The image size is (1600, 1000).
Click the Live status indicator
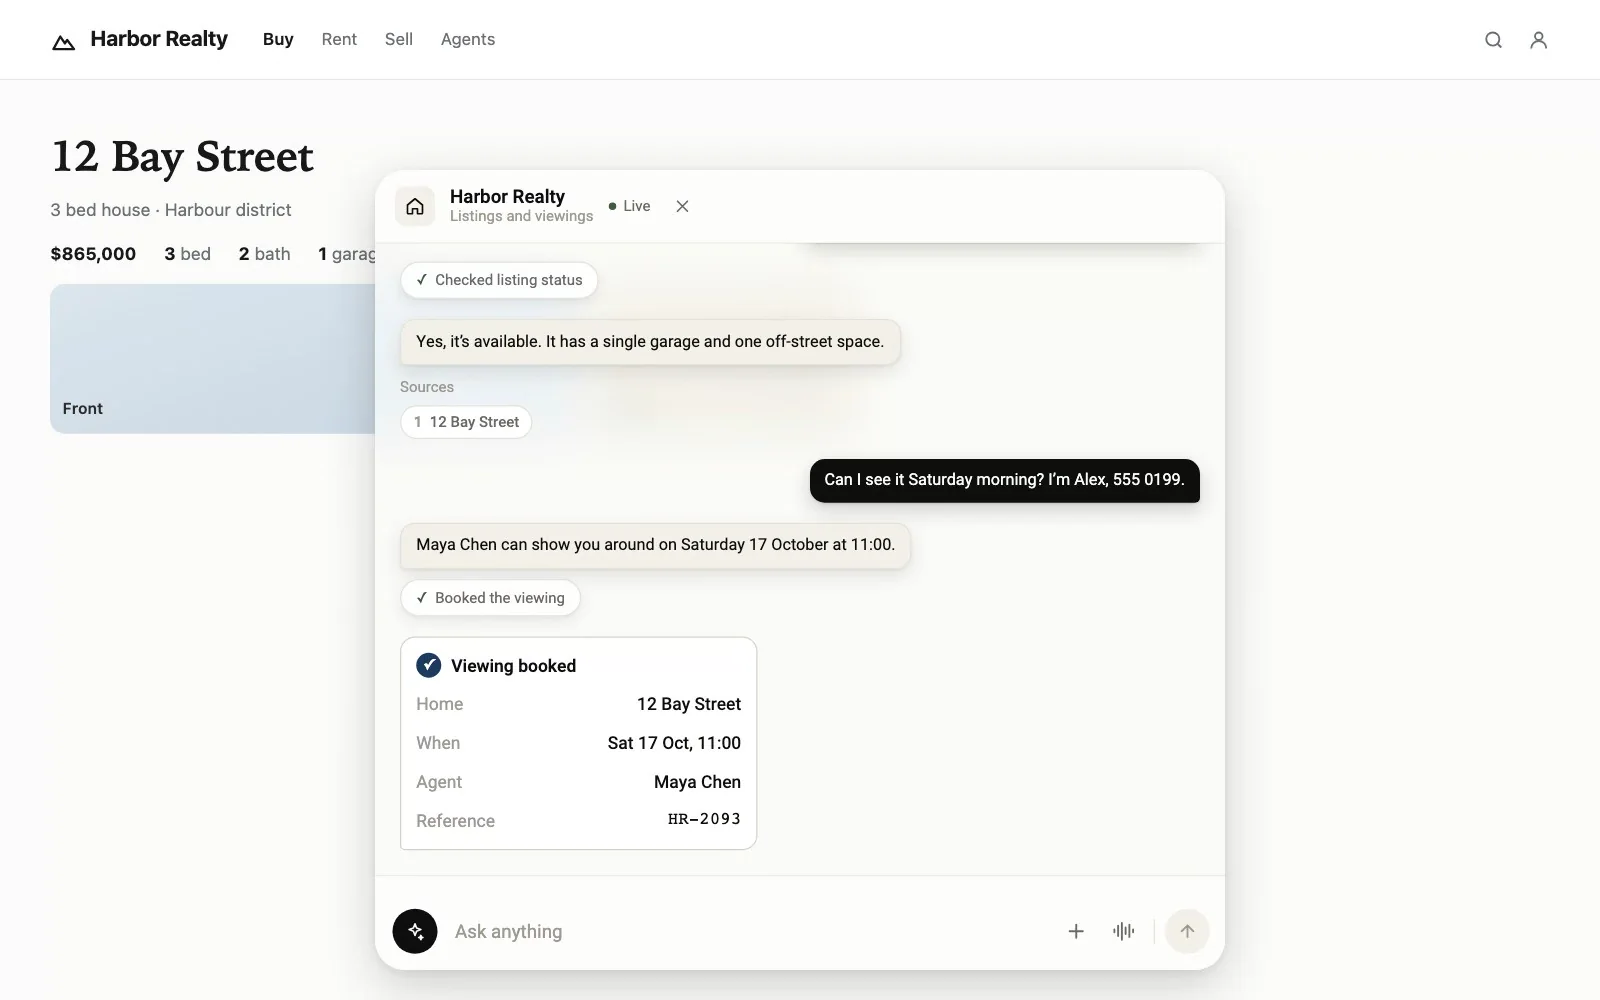(630, 206)
